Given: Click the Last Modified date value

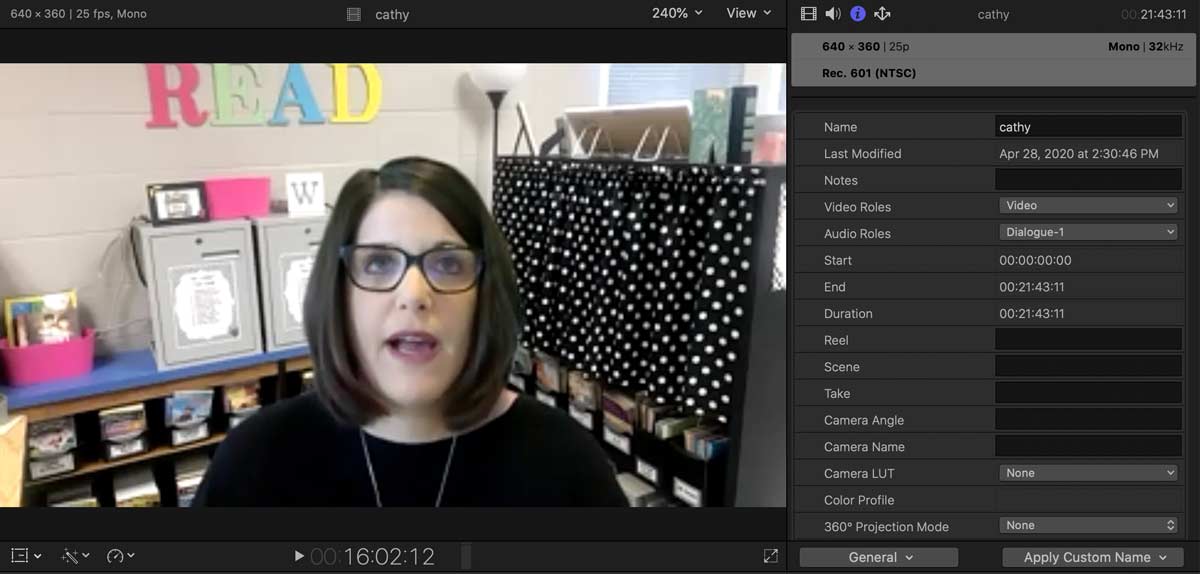Looking at the screenshot, I should pyautogui.click(x=1079, y=154).
